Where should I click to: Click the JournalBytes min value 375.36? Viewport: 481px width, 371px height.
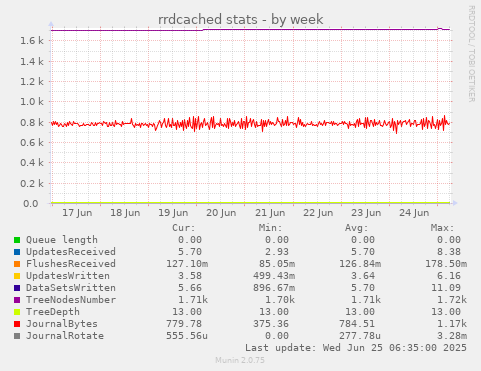(271, 324)
